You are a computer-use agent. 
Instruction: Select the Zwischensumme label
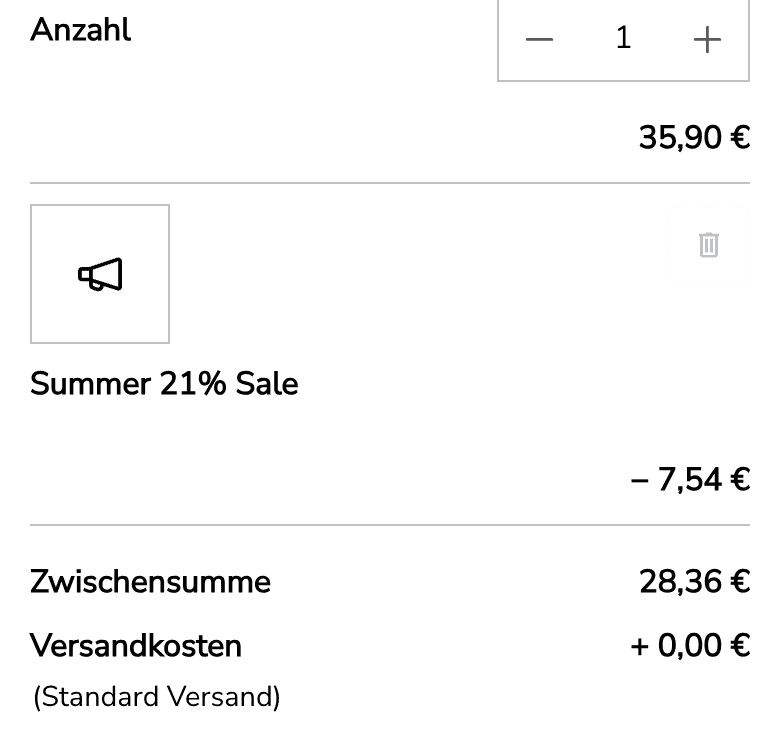[150, 582]
